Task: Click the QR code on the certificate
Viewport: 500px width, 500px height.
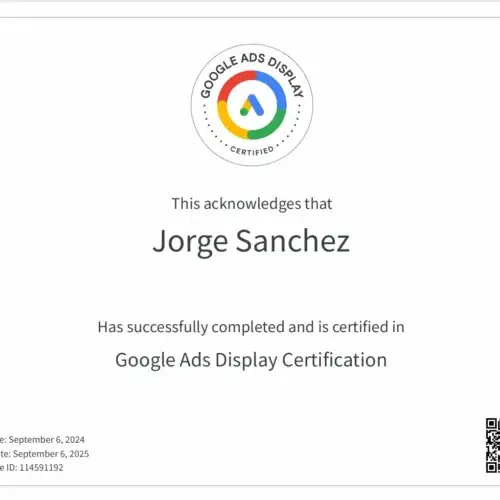Action: click(x=493, y=446)
